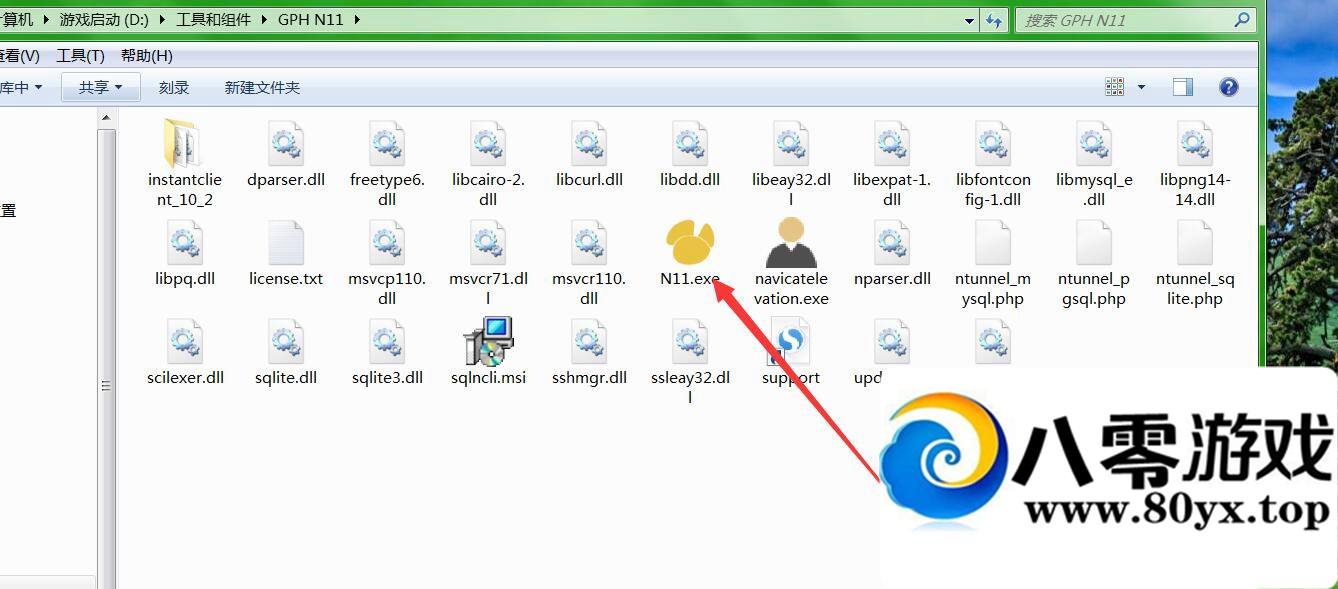Viewport: 1338px width, 589px height.
Task: Select the license.txt text file
Action: pyautogui.click(x=286, y=255)
